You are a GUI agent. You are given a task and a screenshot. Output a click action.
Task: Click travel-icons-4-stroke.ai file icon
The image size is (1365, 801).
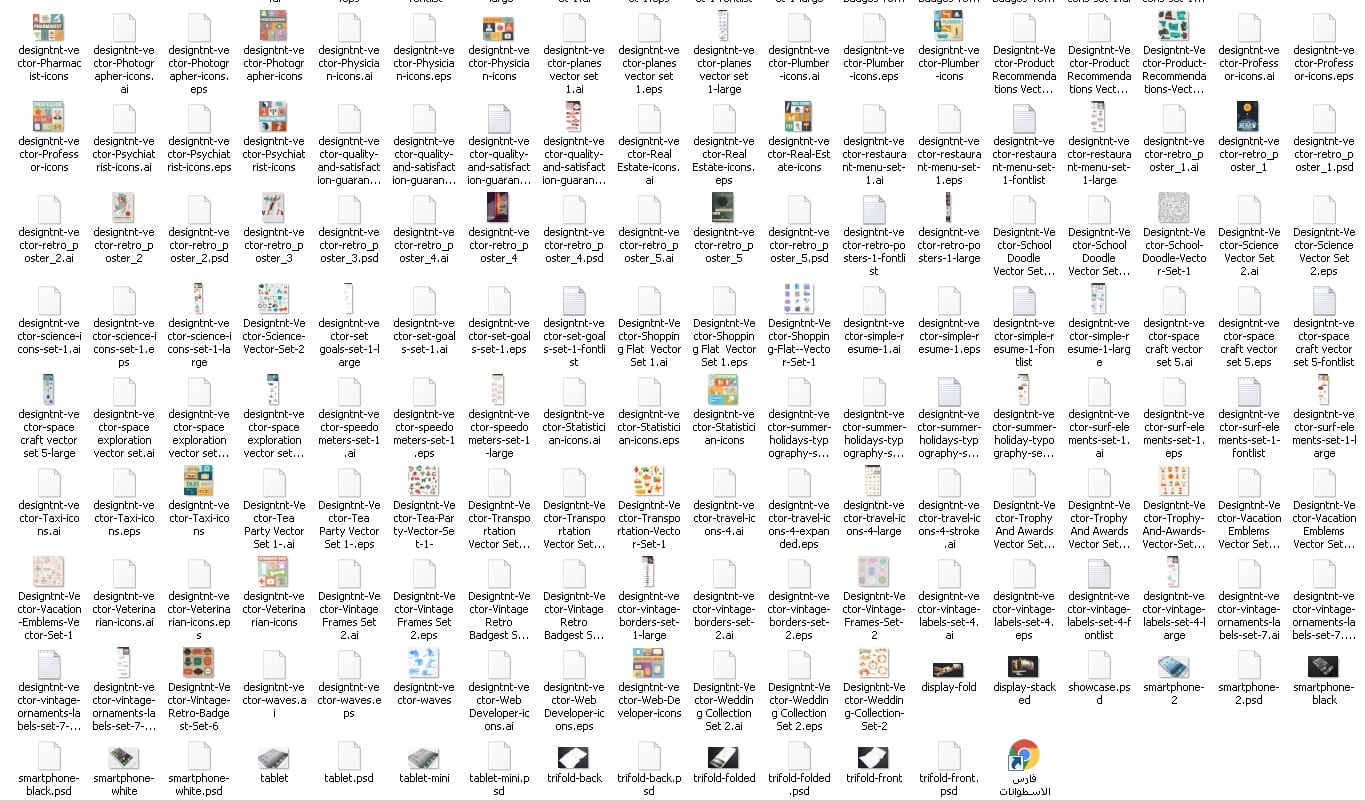(x=949, y=482)
